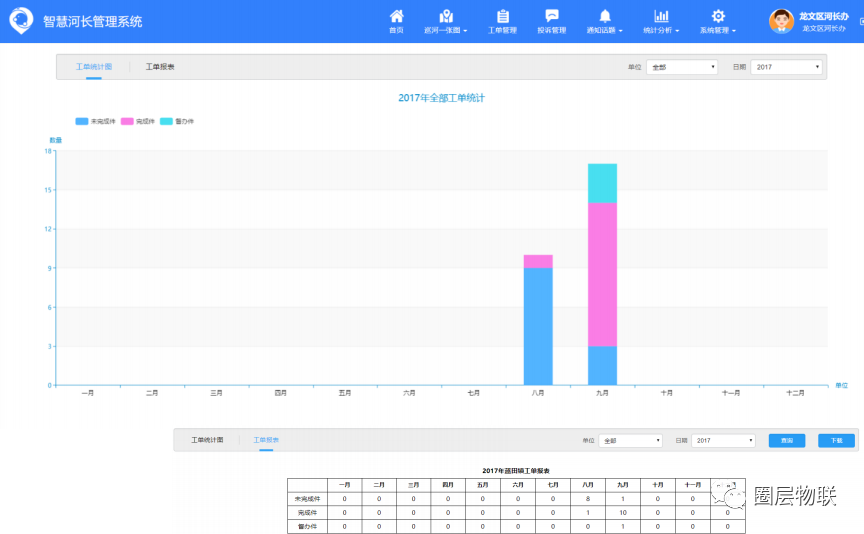This screenshot has height=534, width=864.
Task: Click 九月 label on chart axis
Action: (602, 393)
